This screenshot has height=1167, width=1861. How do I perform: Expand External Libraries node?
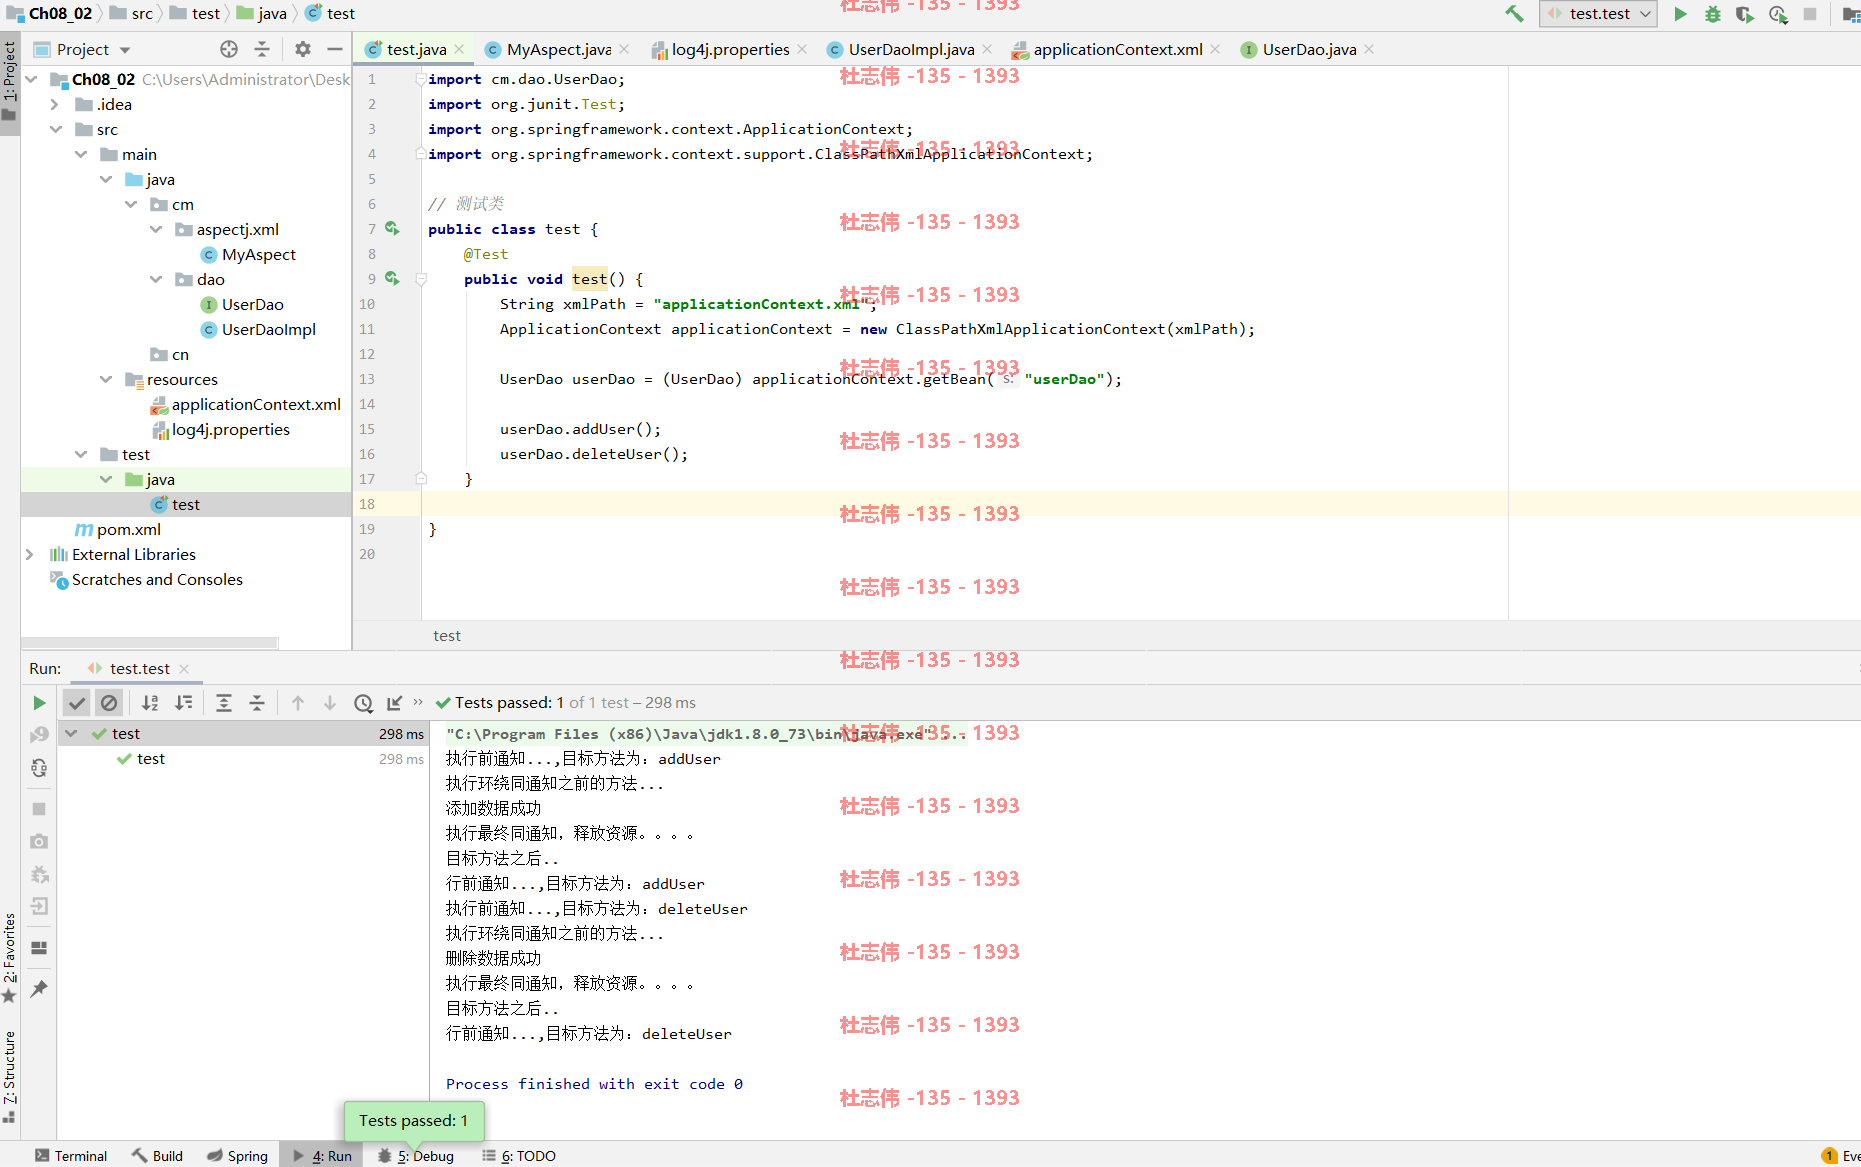pyautogui.click(x=30, y=554)
